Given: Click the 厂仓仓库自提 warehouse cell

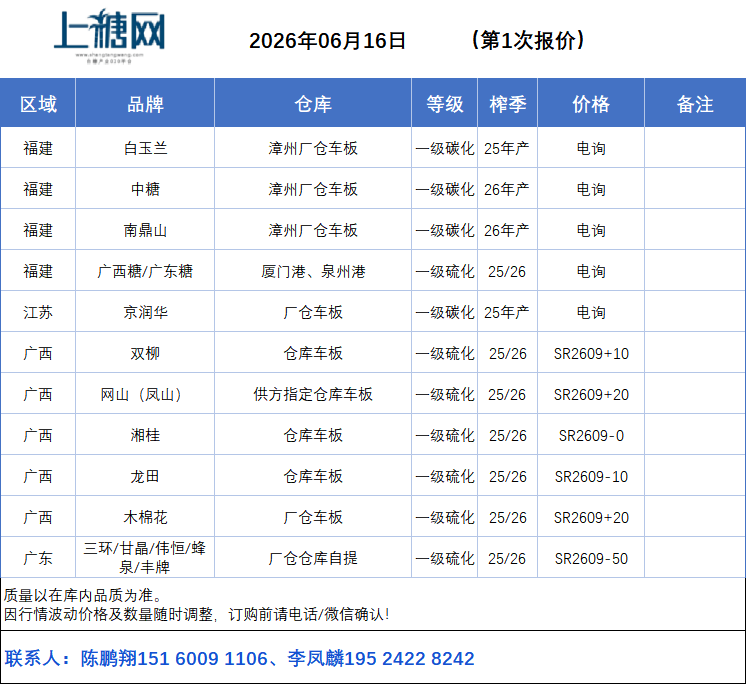Looking at the screenshot, I should click(x=313, y=558).
